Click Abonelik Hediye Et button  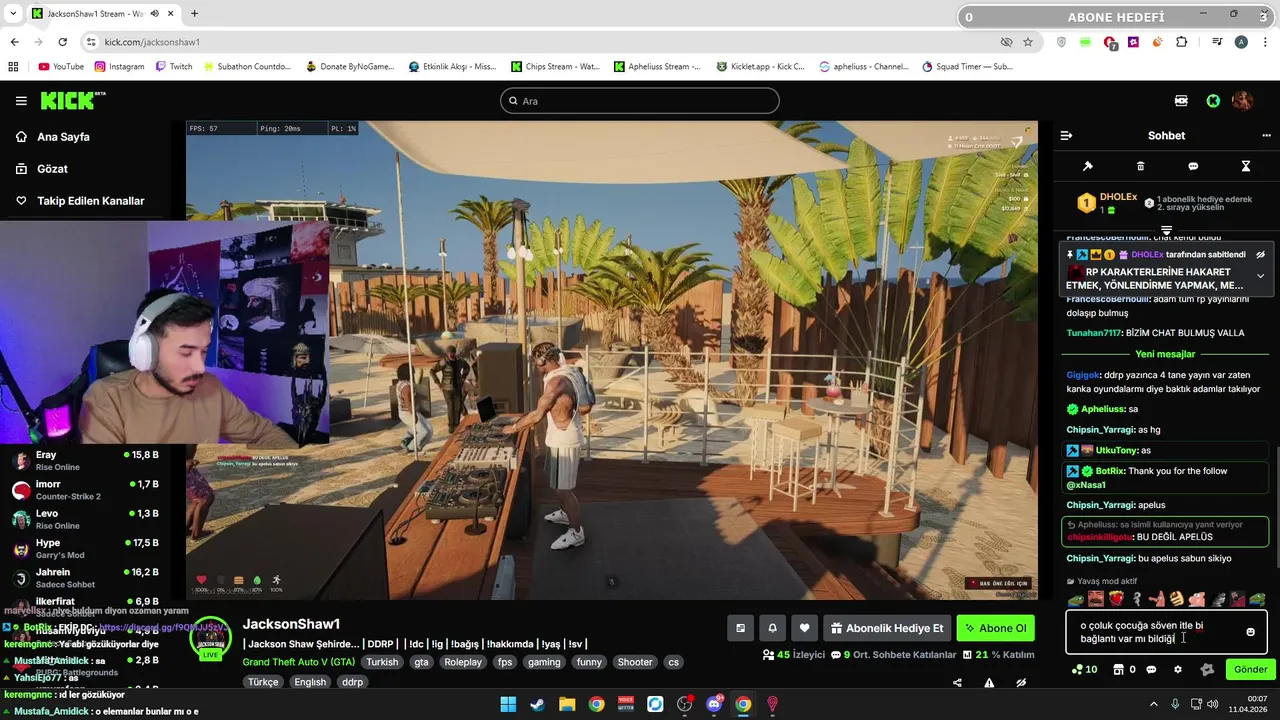point(887,628)
